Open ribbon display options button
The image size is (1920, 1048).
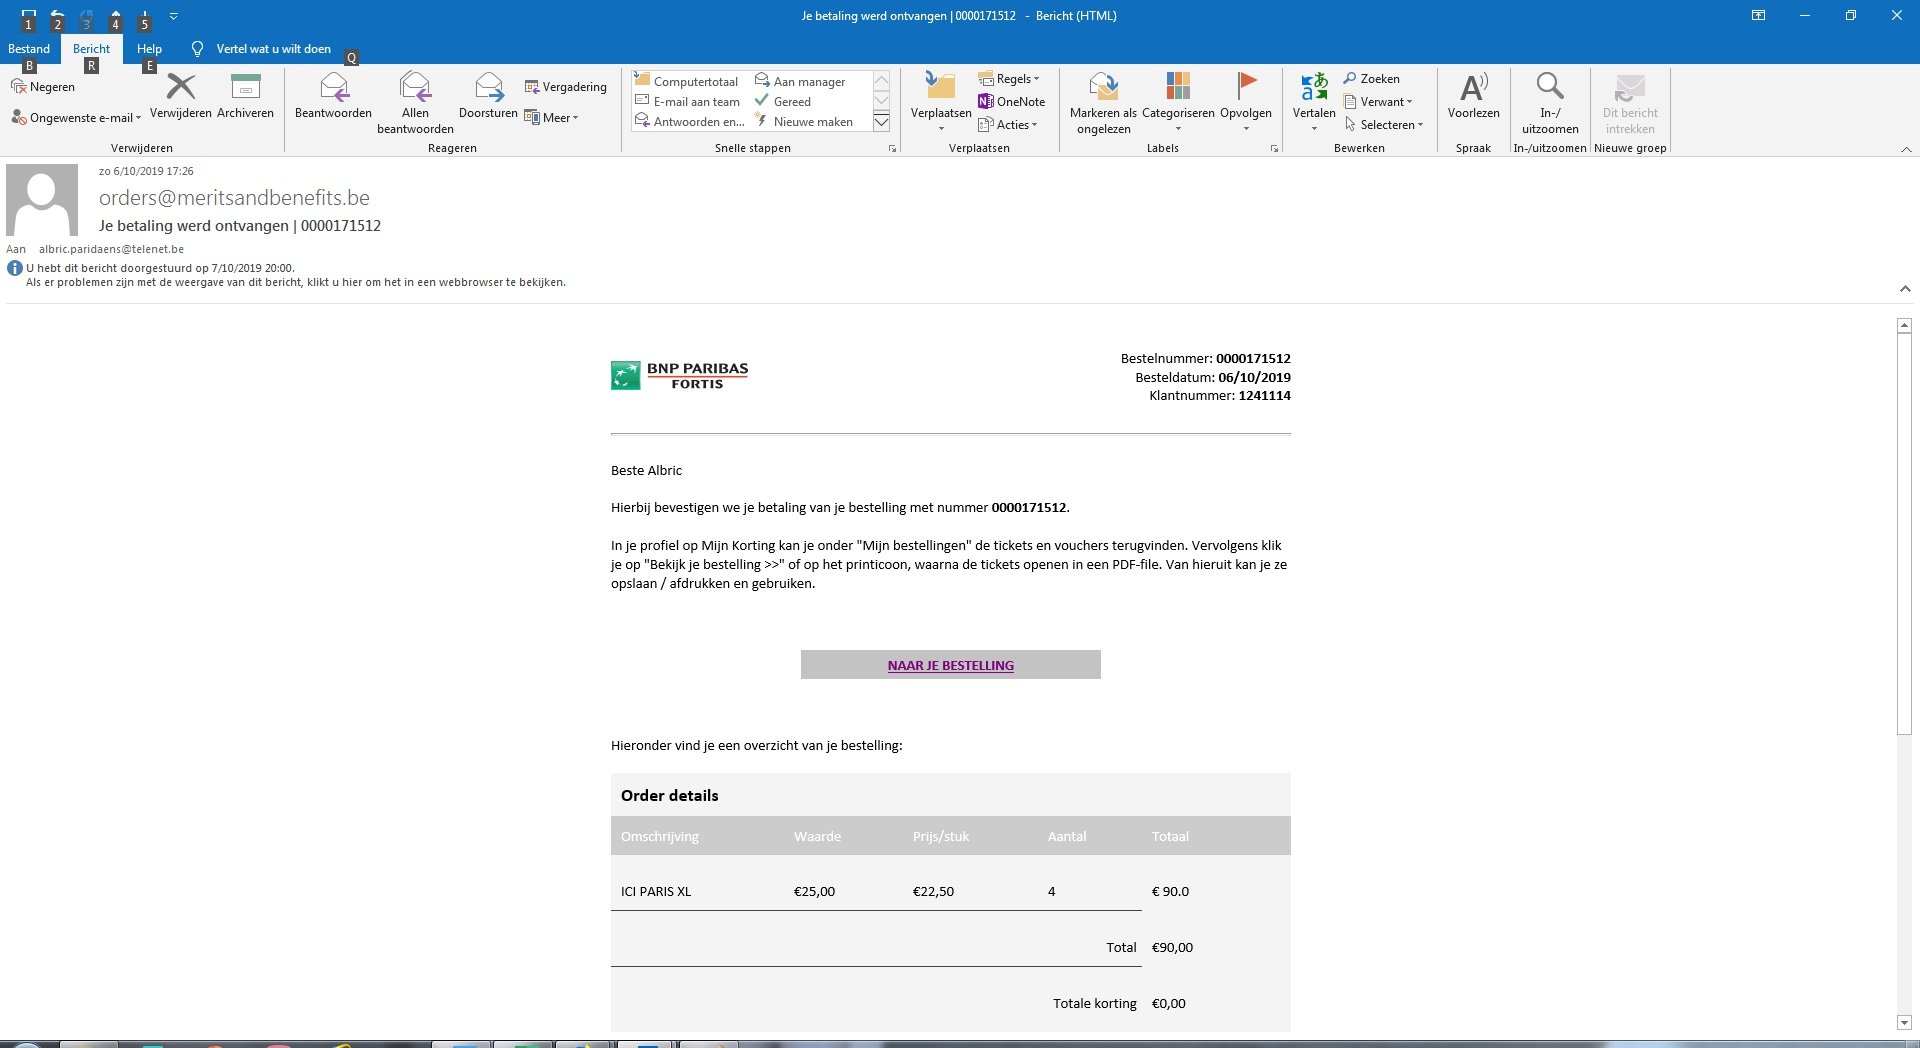[x=1758, y=15]
